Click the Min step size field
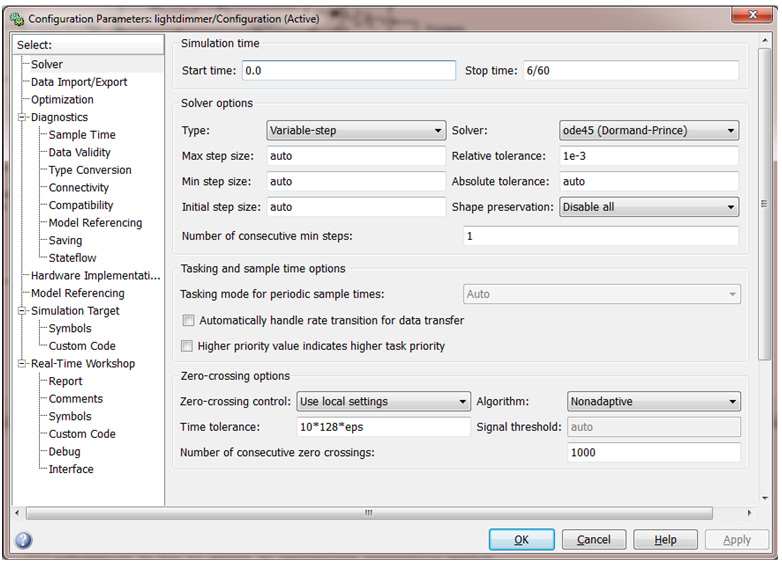The height and width of the screenshot is (562, 782). tap(356, 182)
